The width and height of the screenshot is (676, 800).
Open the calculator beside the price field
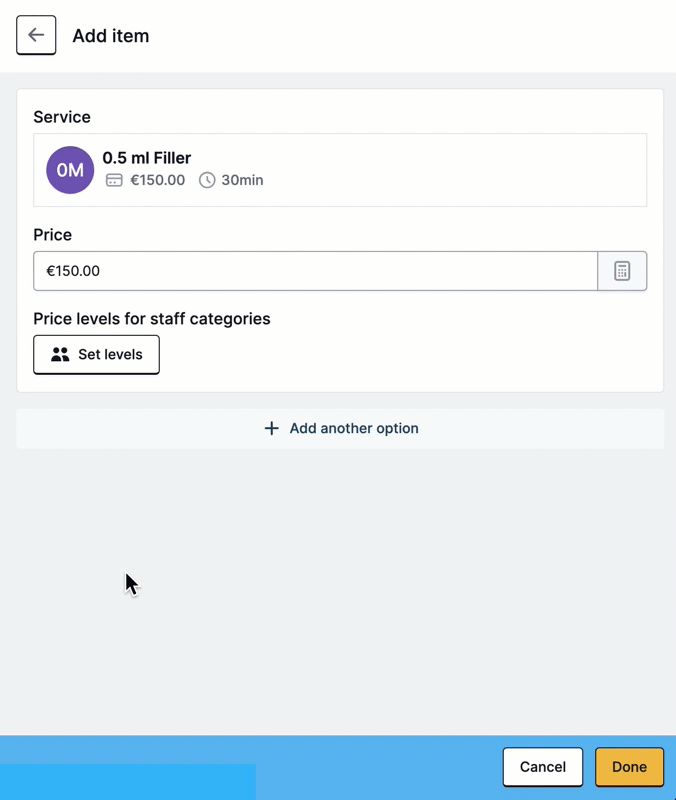622,271
